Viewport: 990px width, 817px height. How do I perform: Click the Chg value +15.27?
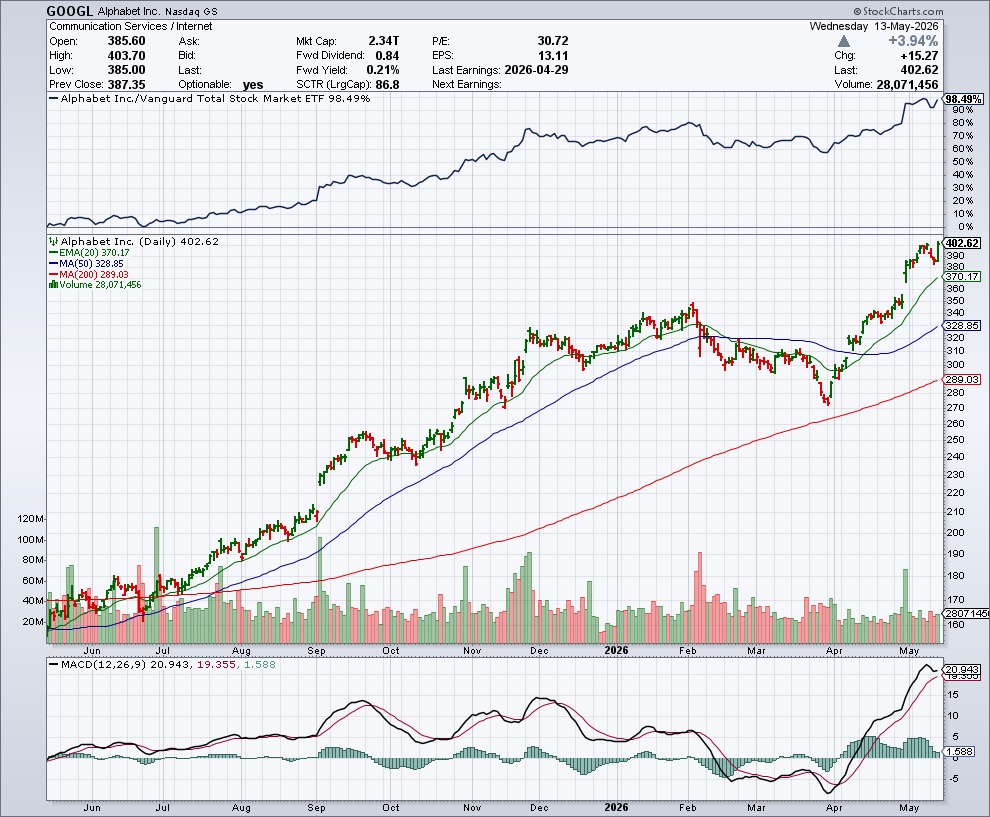pyautogui.click(x=919, y=56)
